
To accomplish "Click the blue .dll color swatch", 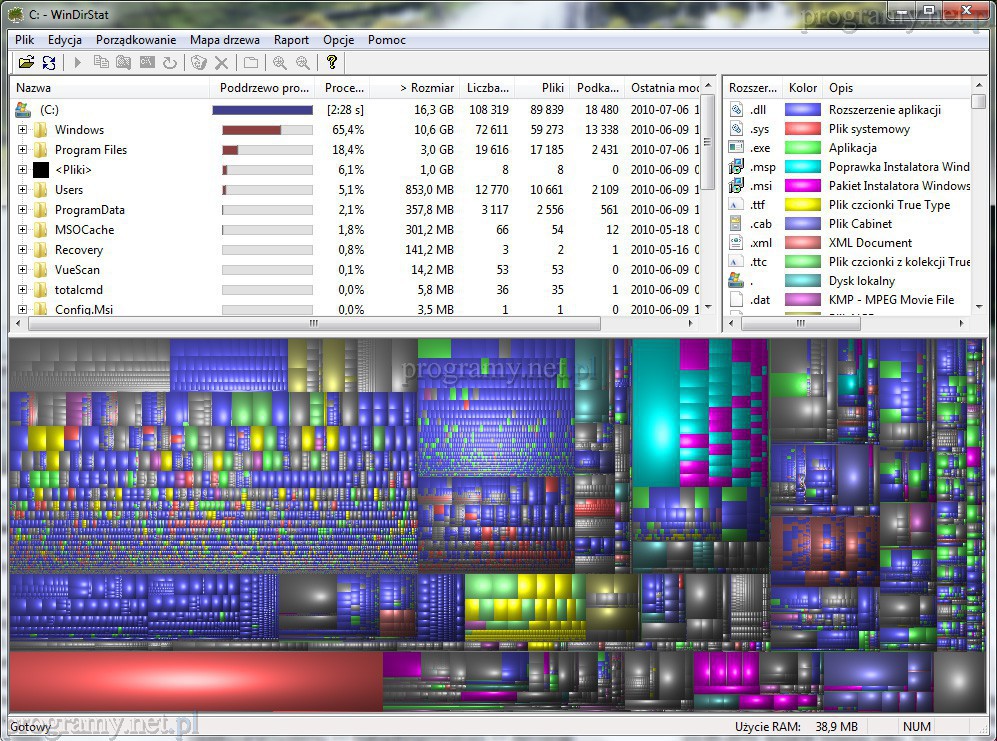I will (x=802, y=110).
